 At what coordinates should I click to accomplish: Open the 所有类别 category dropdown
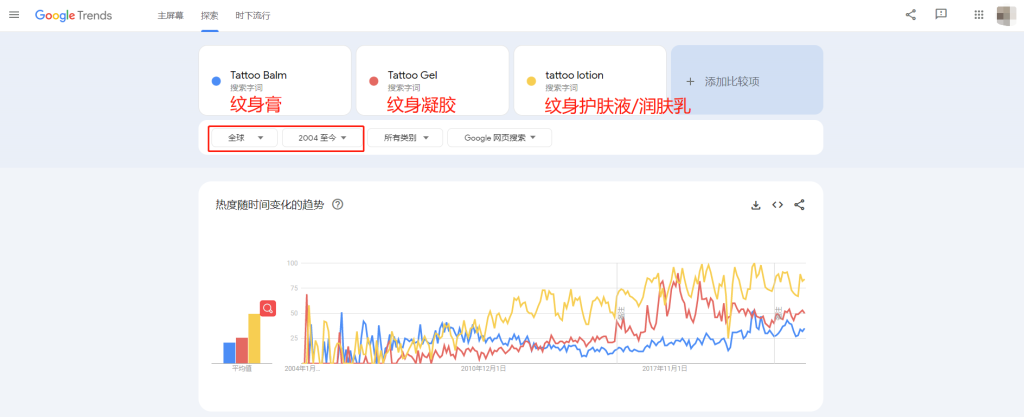click(x=405, y=138)
